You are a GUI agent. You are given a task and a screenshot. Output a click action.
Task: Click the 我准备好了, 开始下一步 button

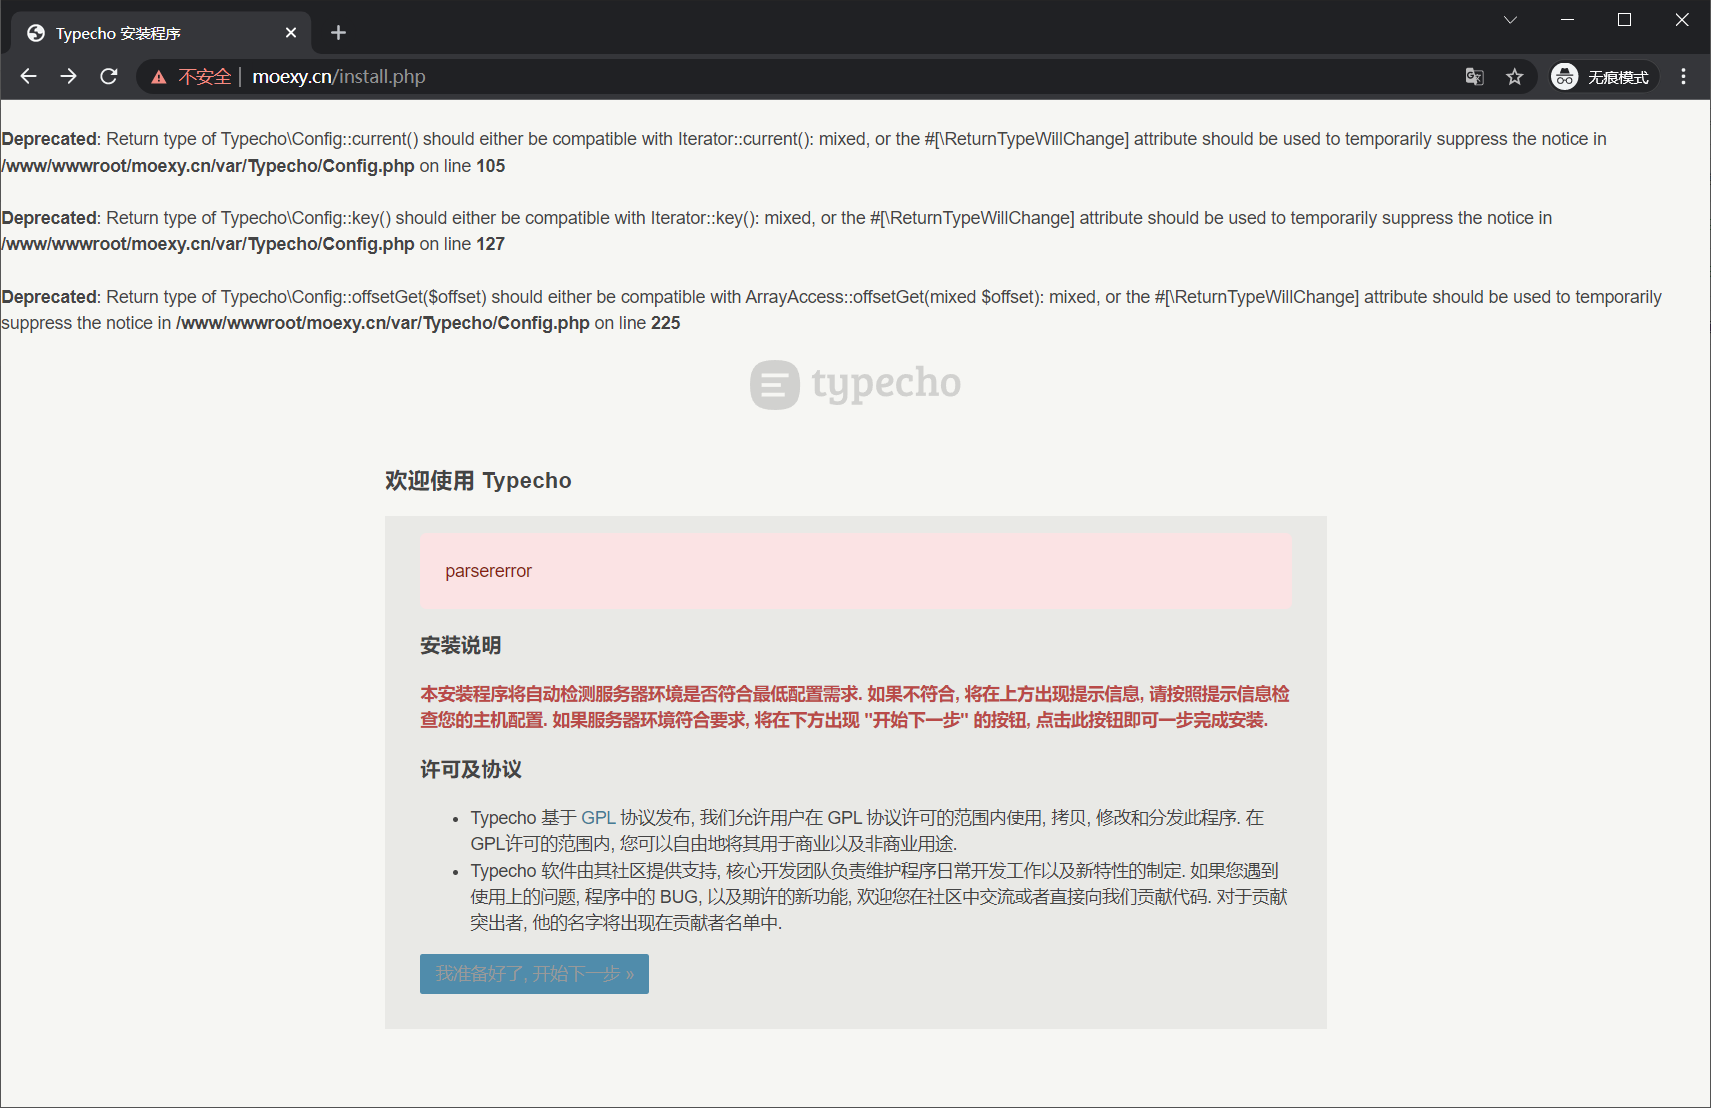[x=534, y=974]
